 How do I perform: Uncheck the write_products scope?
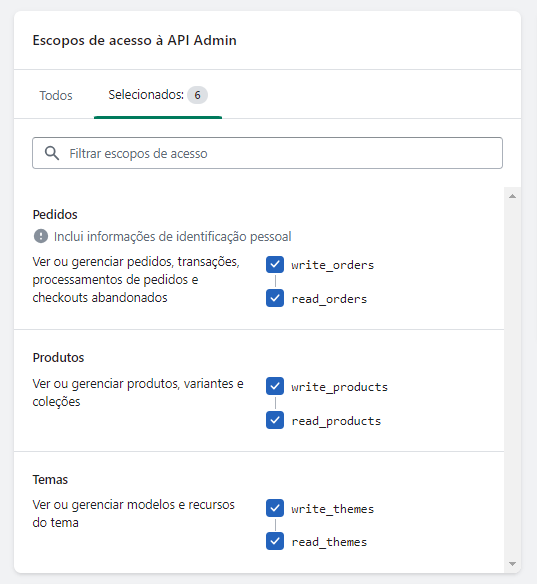(x=275, y=386)
